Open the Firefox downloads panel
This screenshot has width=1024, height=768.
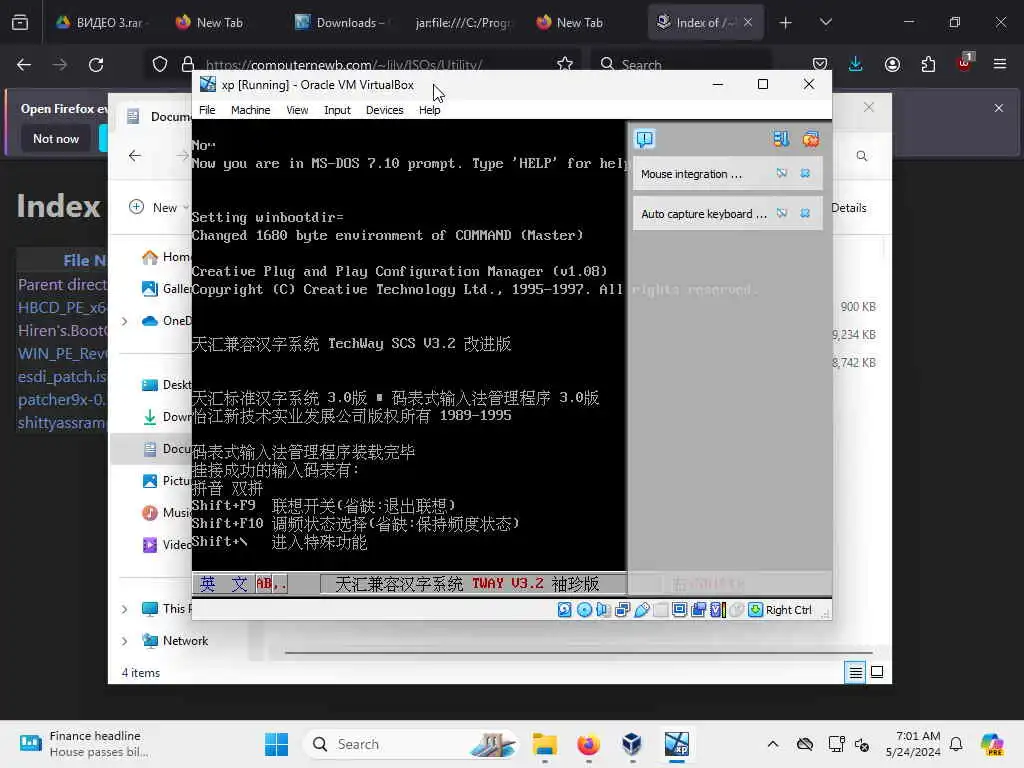856,64
